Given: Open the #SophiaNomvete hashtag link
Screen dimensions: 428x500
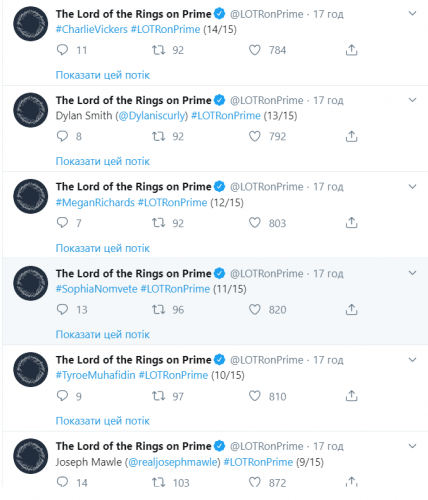Looking at the screenshot, I should coord(96,289).
